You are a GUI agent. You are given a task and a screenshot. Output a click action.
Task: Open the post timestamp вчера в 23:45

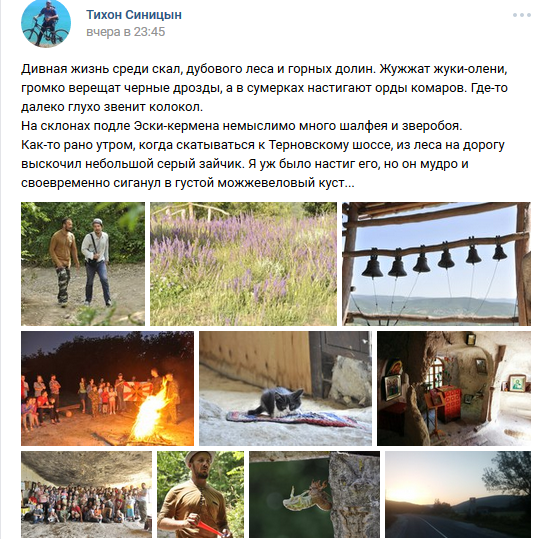126,32
